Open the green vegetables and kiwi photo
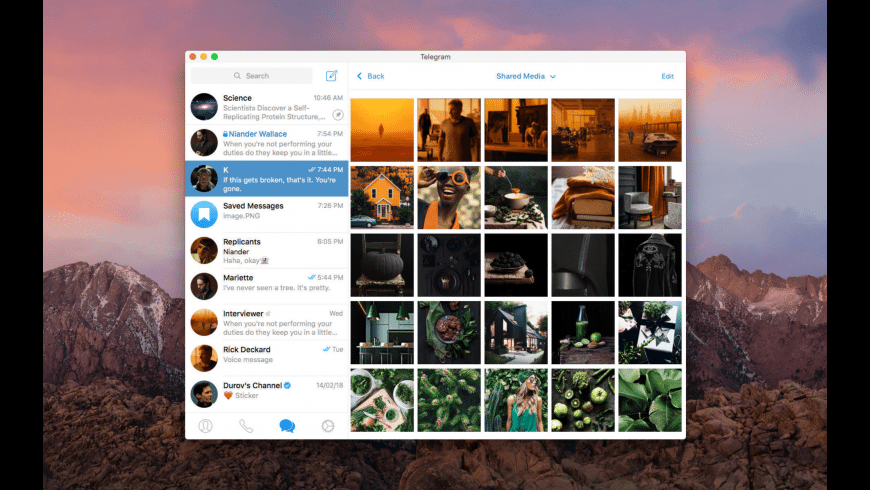 pos(583,400)
